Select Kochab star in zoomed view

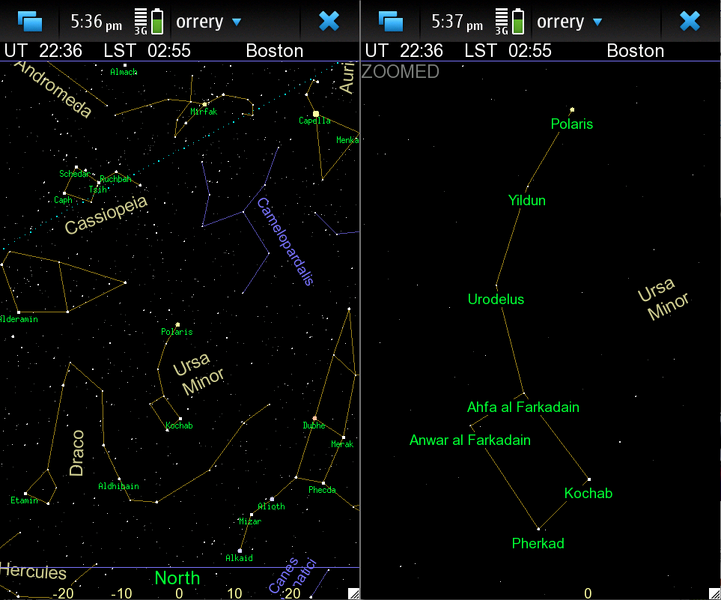(x=589, y=480)
